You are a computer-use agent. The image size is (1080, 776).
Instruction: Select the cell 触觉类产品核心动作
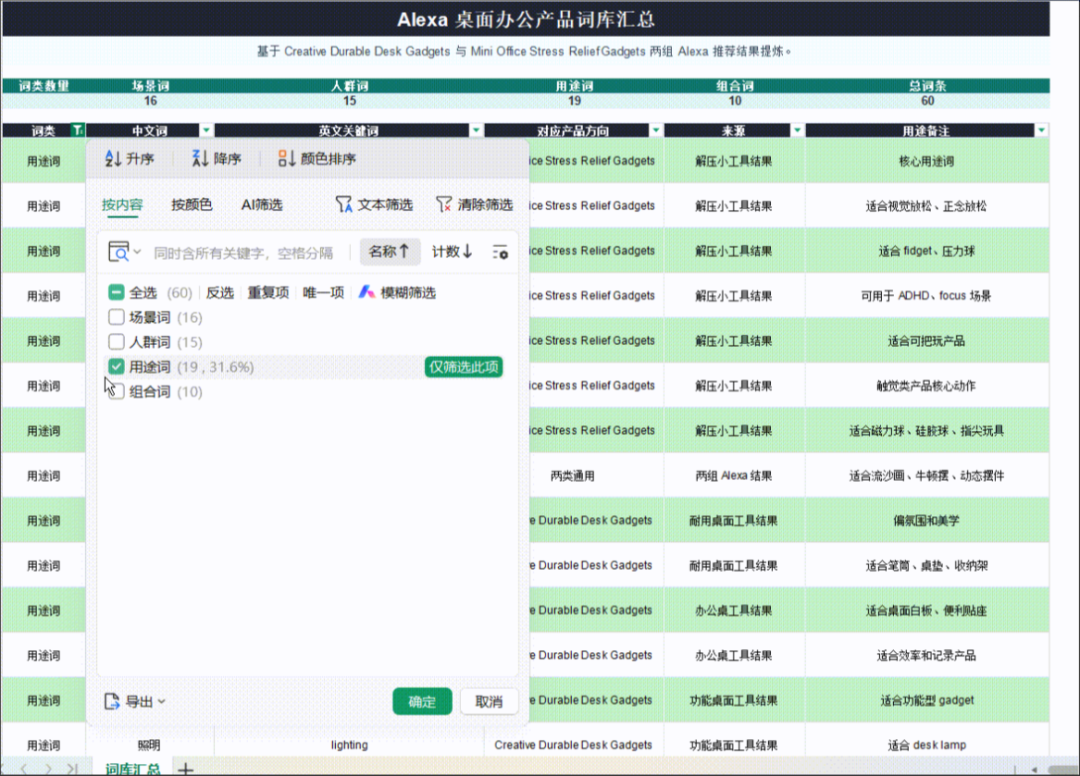pos(926,386)
